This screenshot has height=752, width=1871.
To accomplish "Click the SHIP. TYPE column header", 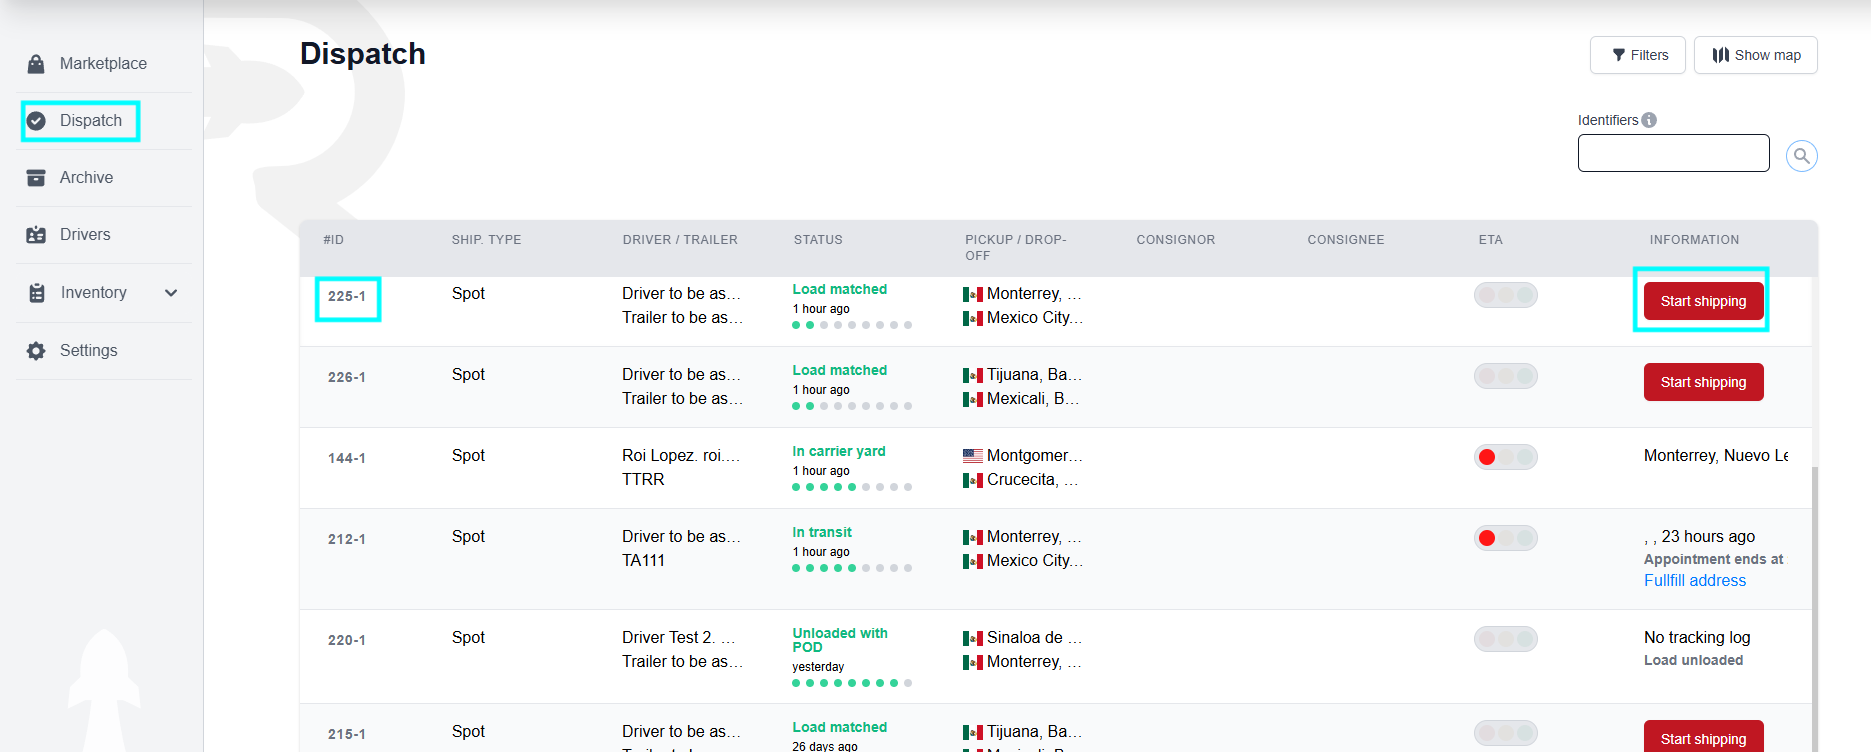I will click(486, 240).
